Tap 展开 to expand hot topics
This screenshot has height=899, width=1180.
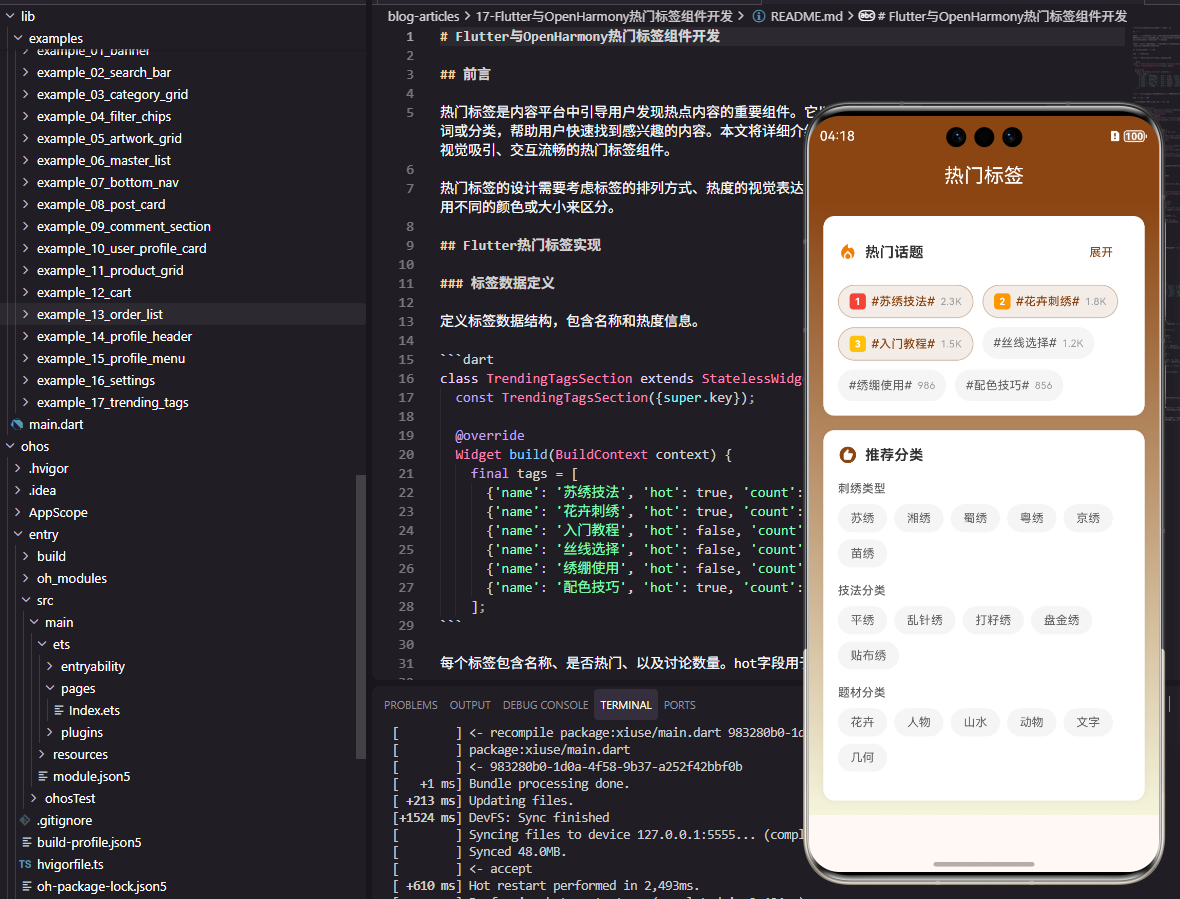click(x=1100, y=252)
